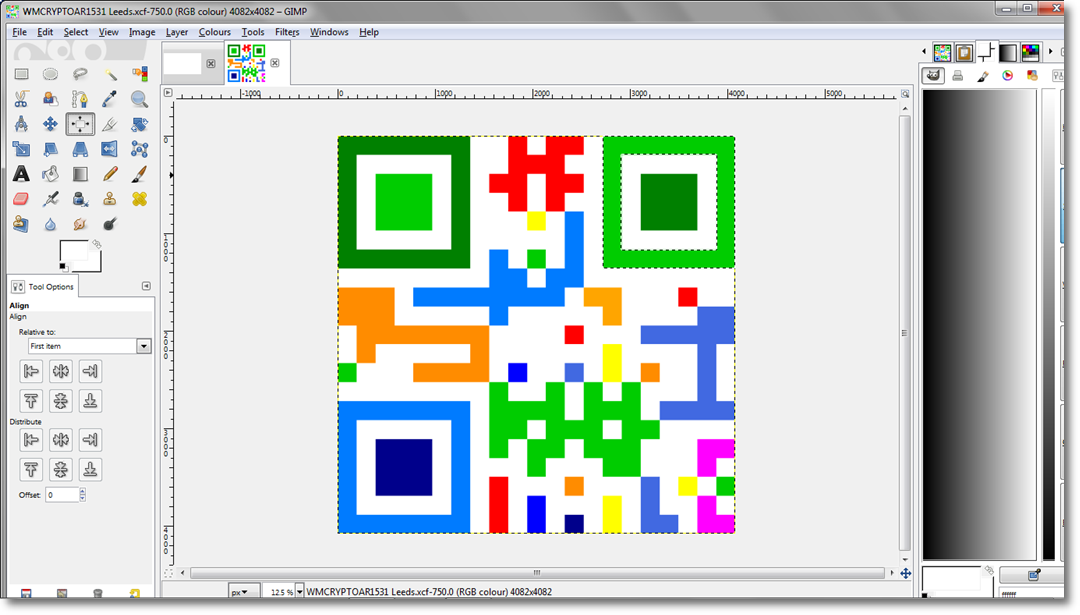Choose the Pencil tool
1080x615 pixels.
110,174
